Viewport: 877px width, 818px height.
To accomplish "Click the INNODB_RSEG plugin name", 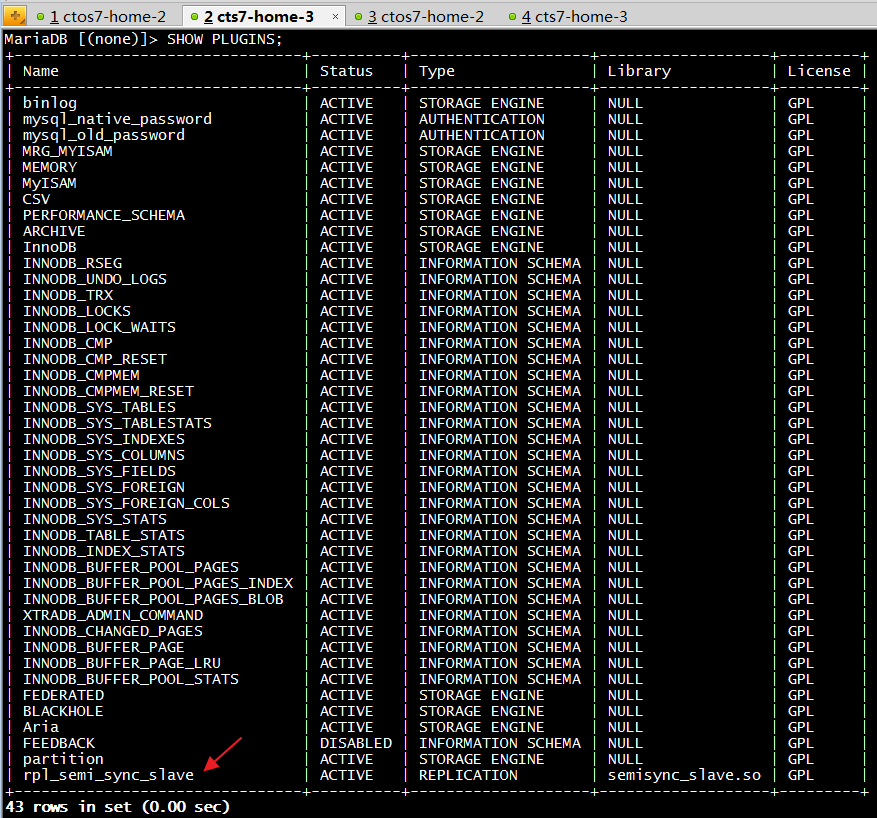I will [x=72, y=263].
